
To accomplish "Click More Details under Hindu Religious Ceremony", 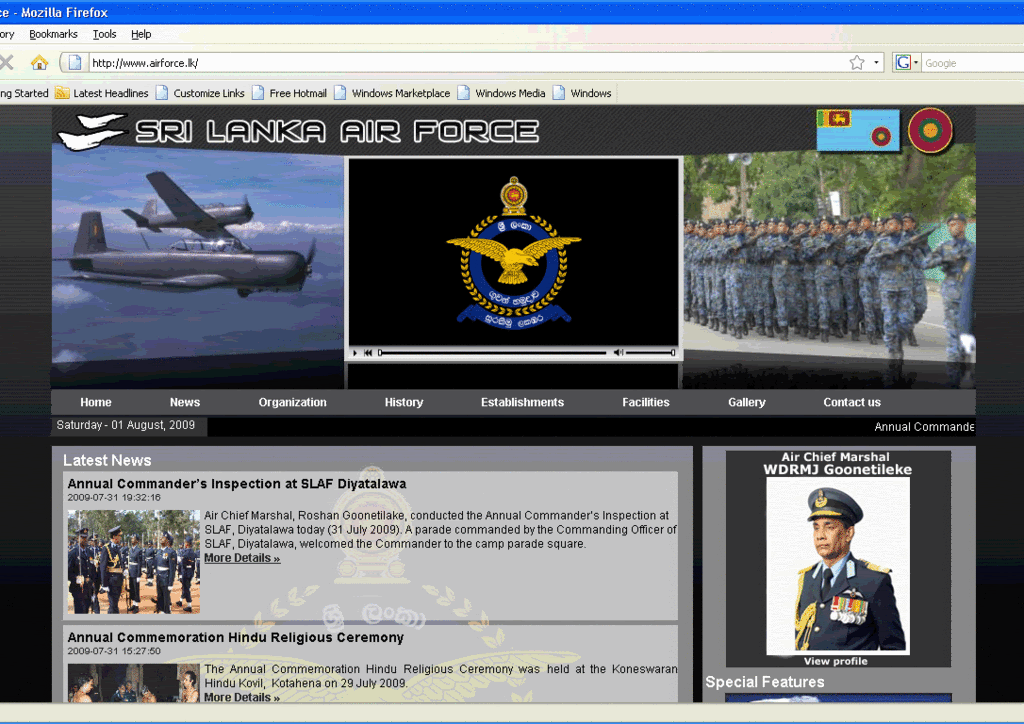I will [x=242, y=697].
